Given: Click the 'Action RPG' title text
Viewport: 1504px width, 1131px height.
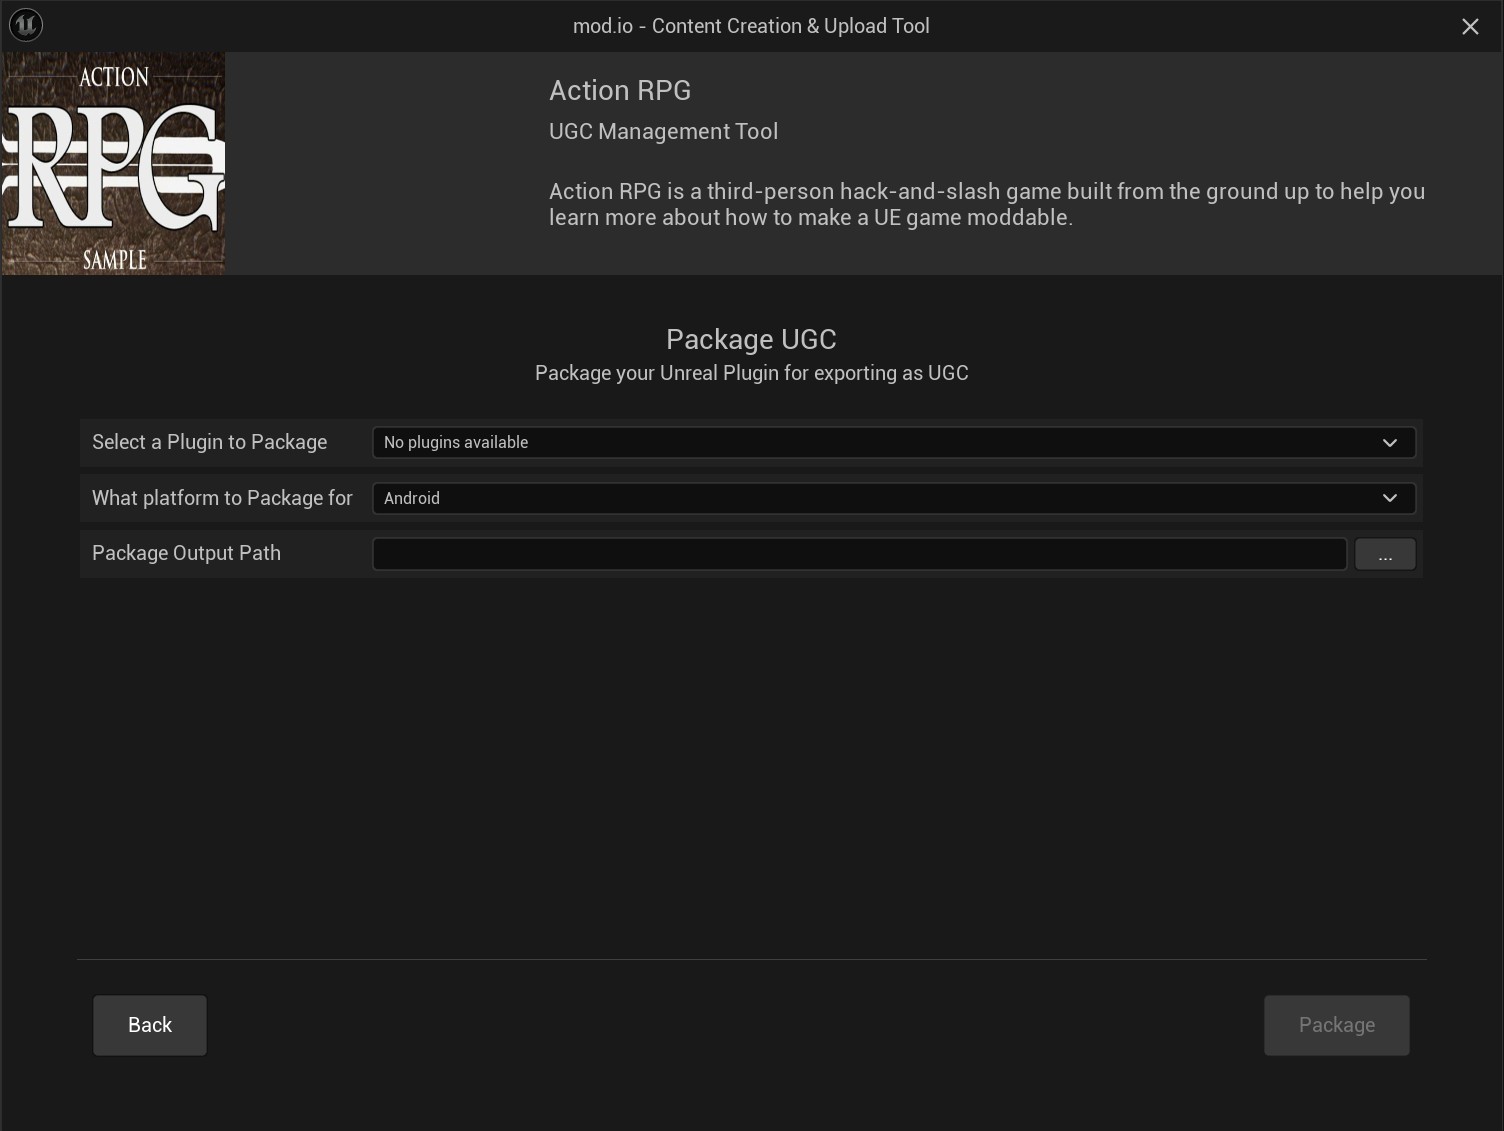Looking at the screenshot, I should point(620,90).
